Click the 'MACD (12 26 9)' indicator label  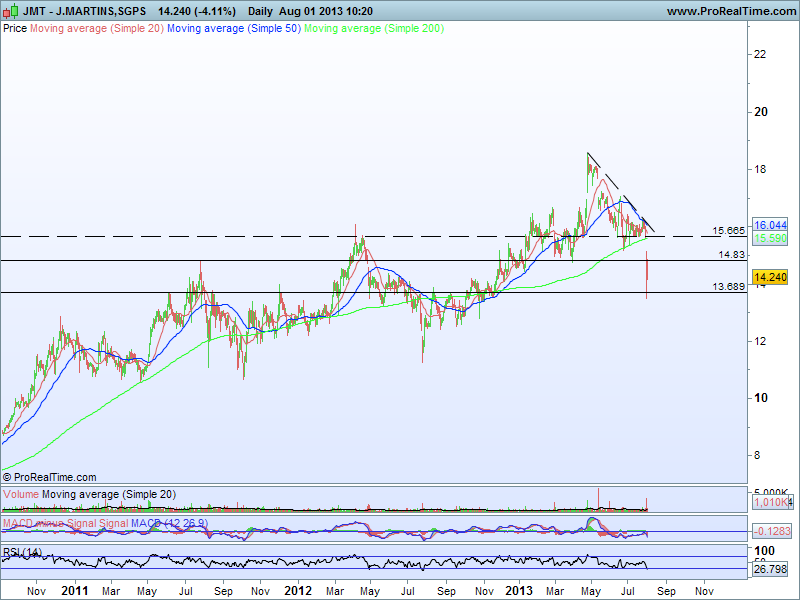[x=169, y=523]
